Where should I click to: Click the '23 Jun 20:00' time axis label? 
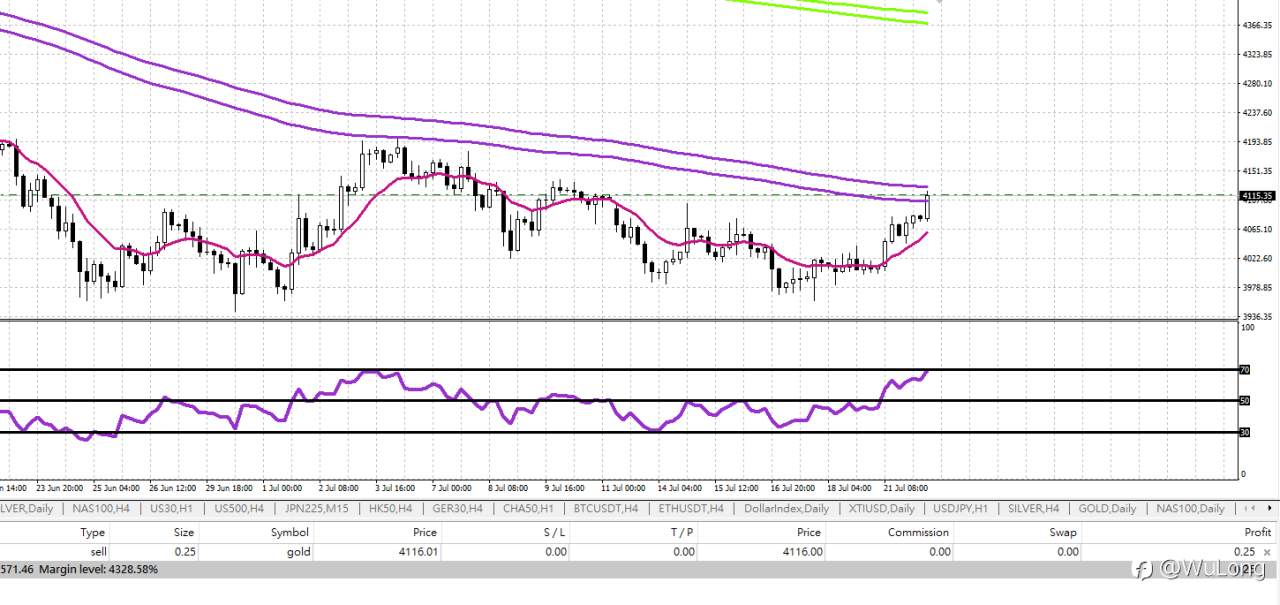point(59,488)
